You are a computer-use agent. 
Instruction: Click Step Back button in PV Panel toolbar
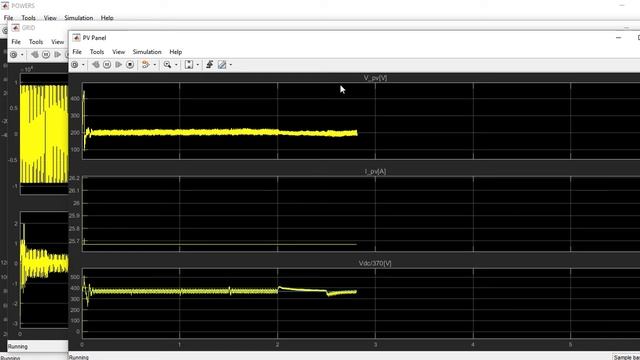point(96,64)
